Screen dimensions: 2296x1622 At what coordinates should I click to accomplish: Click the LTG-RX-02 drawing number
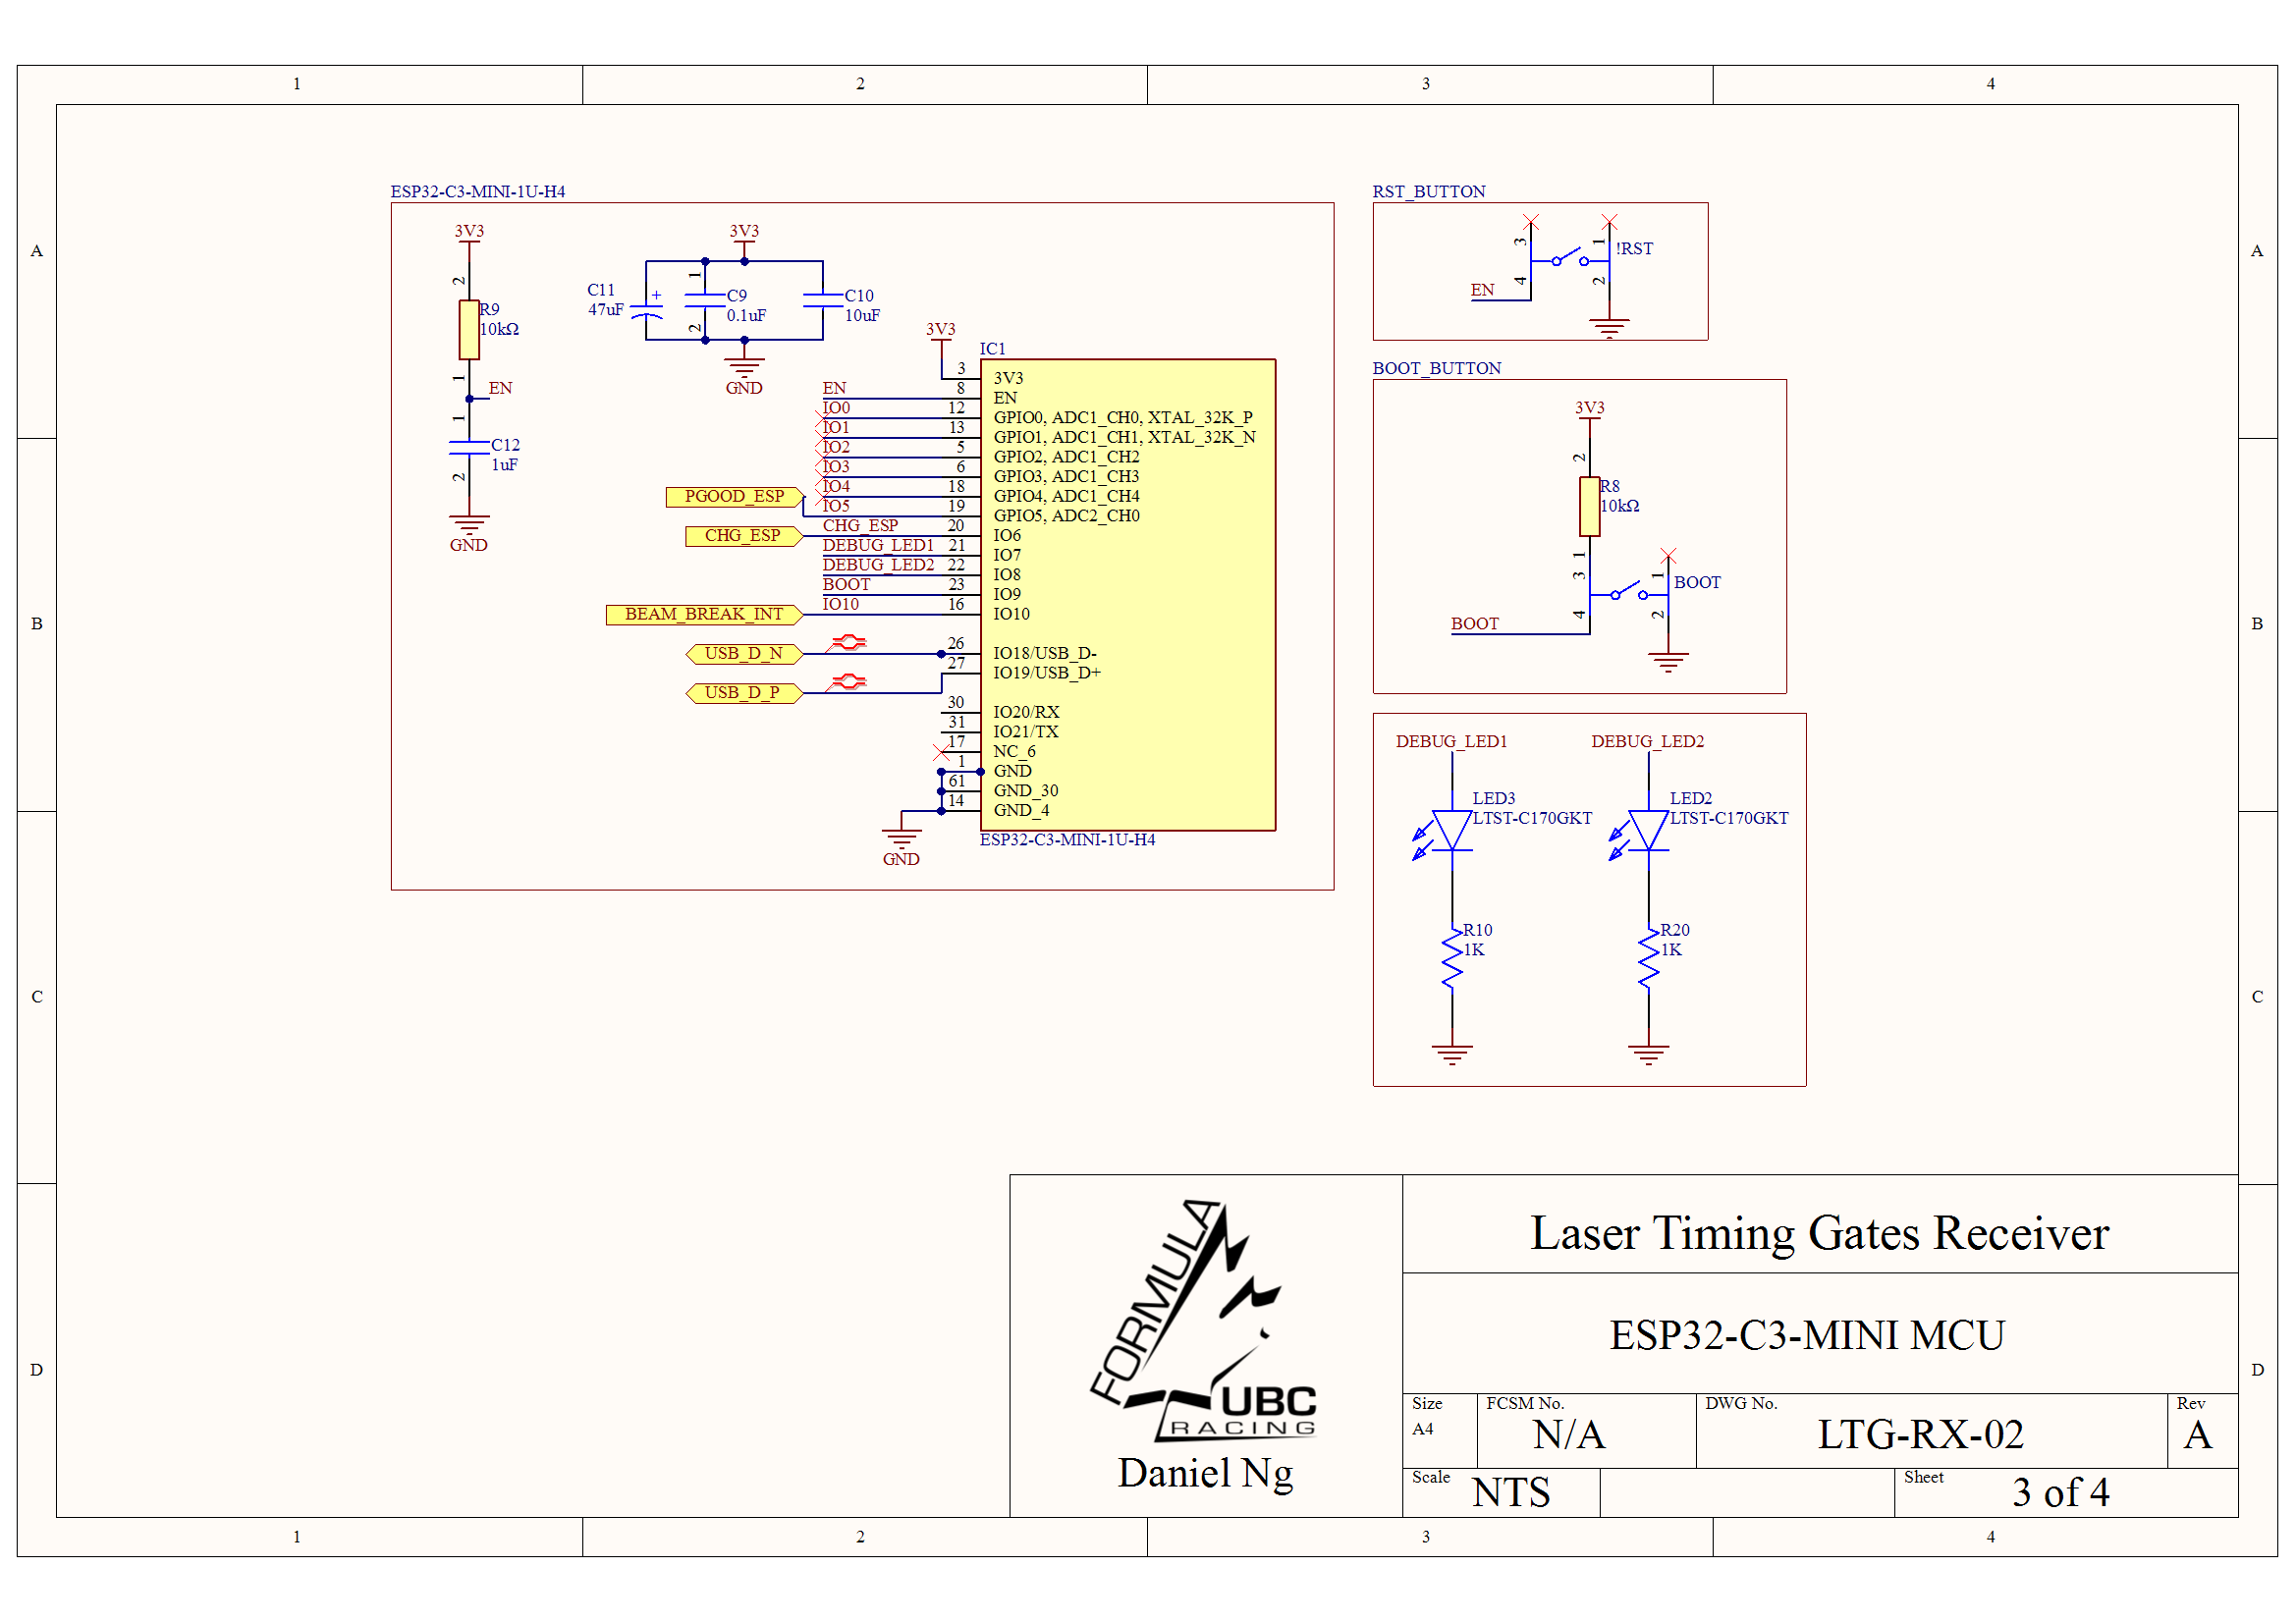[1921, 1435]
